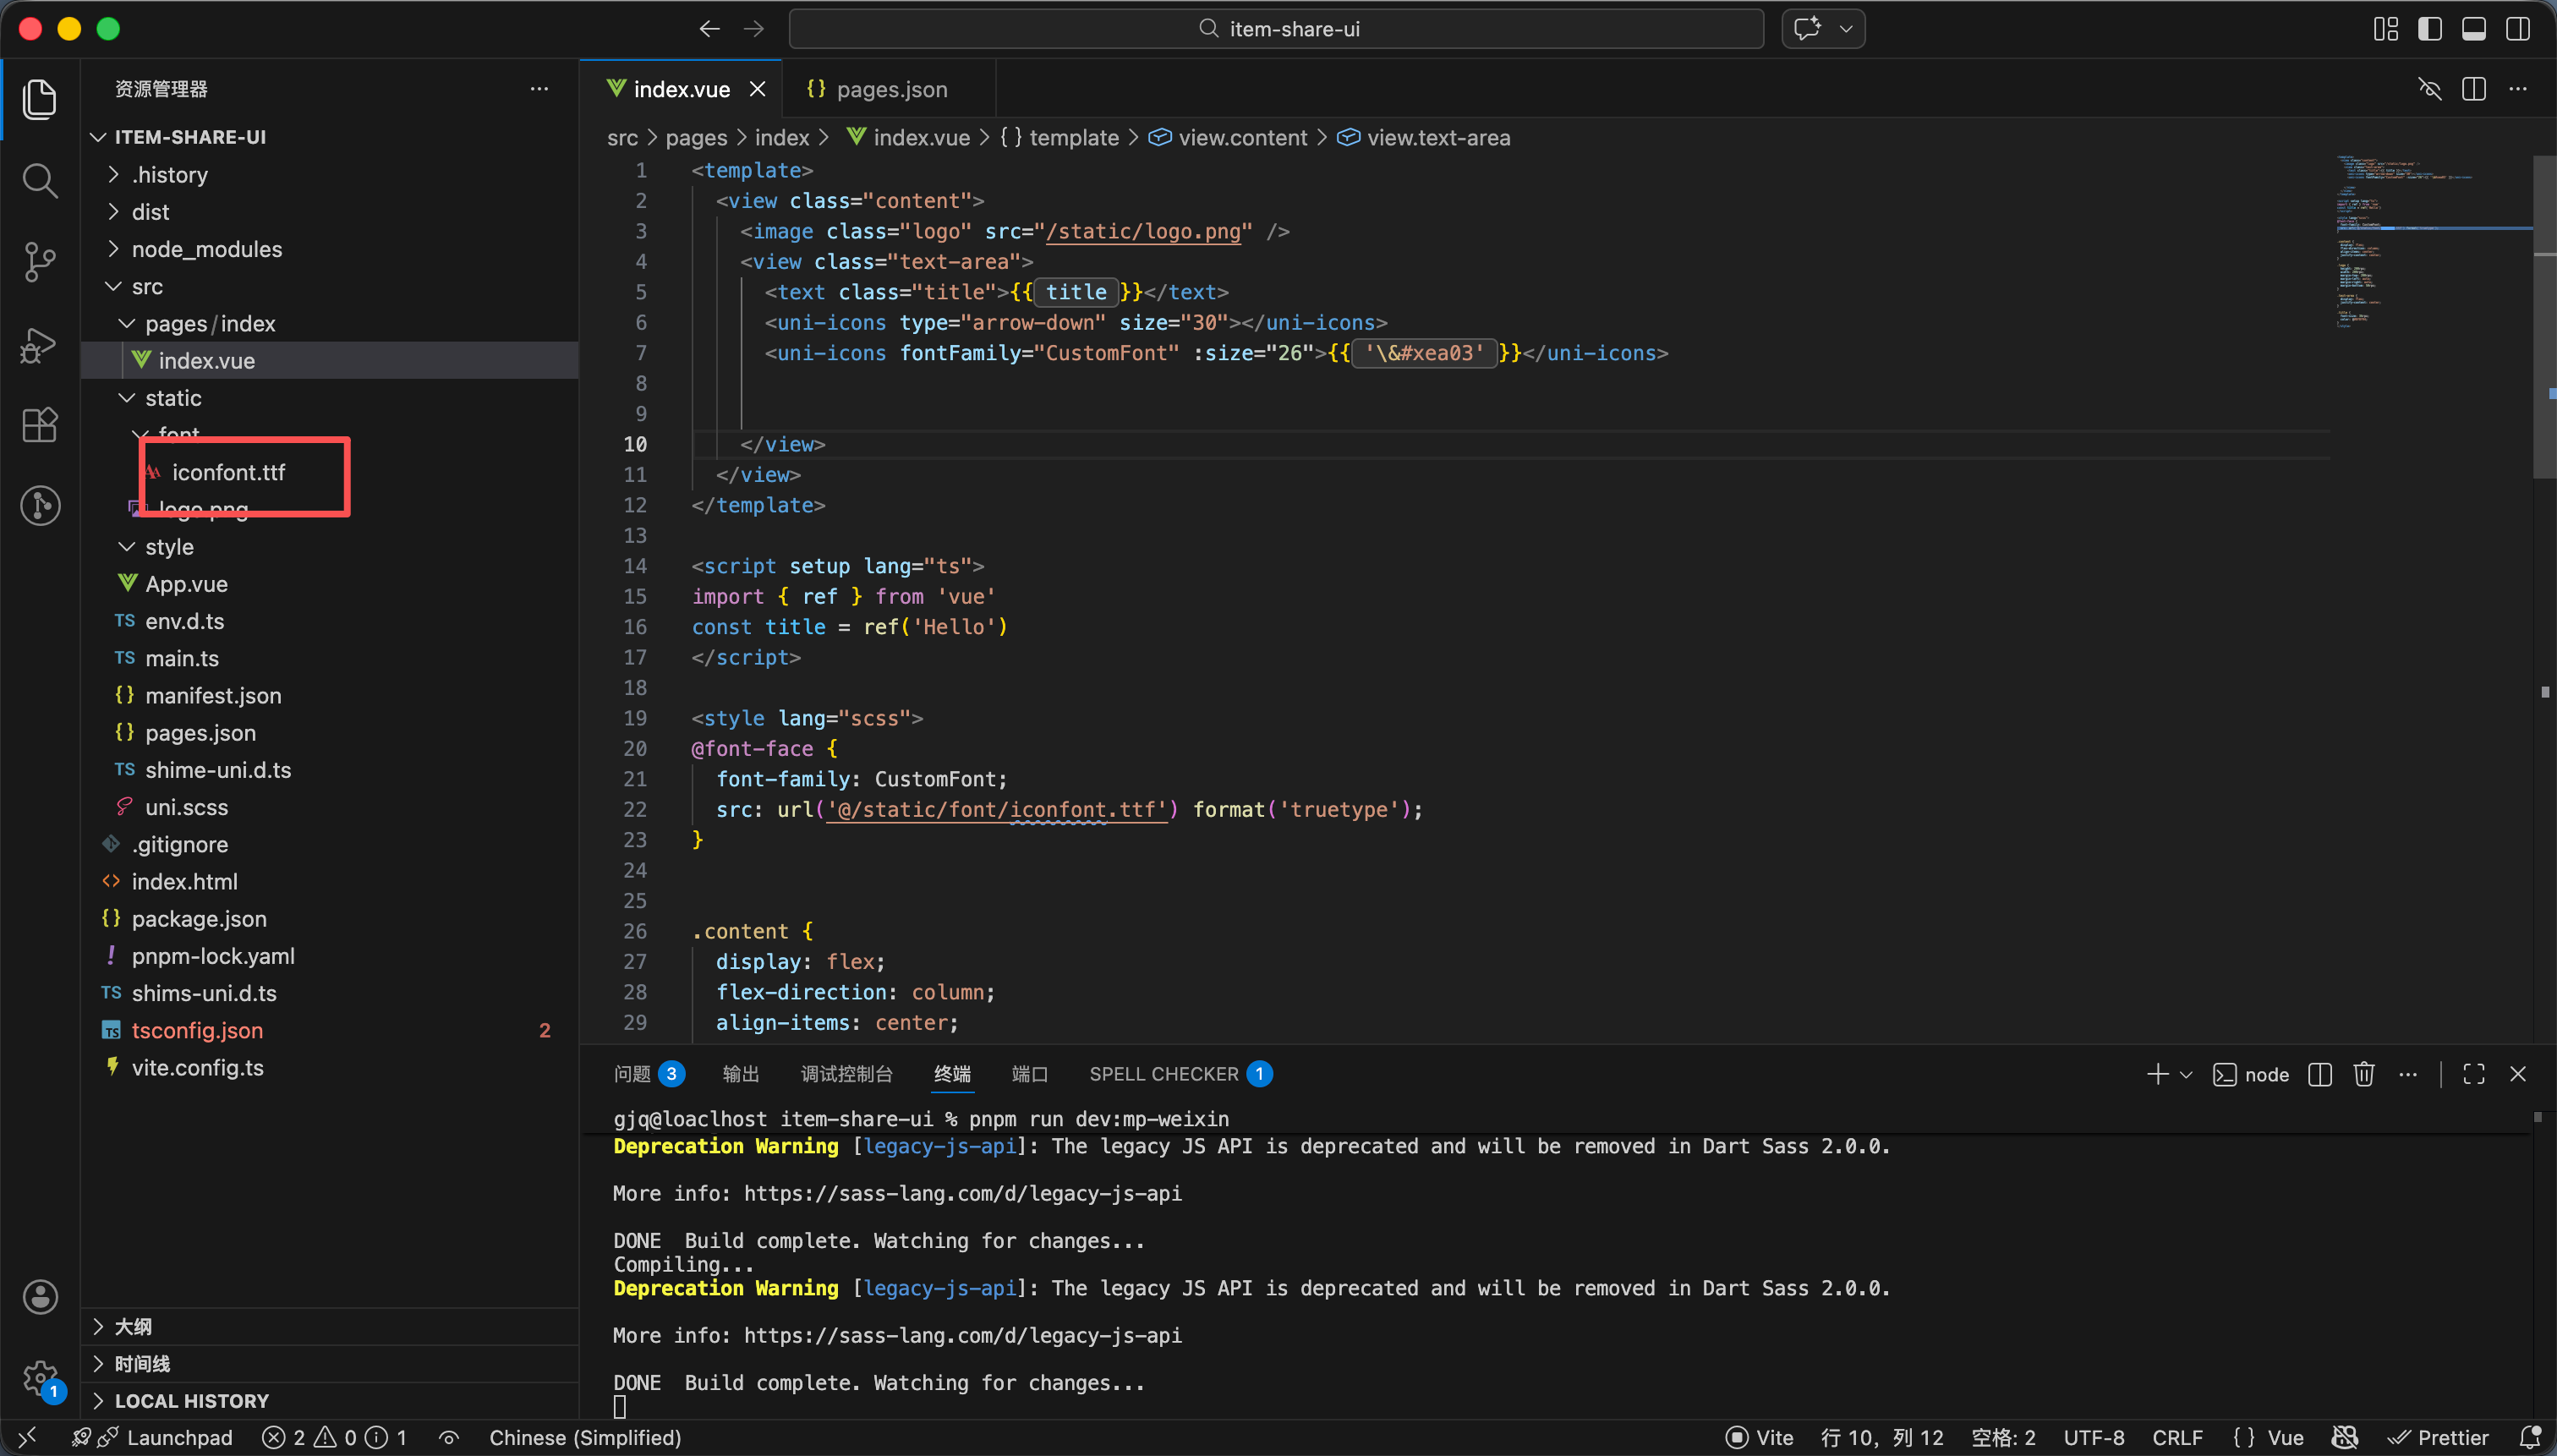Kill terminal with the trash icon

2363,1074
